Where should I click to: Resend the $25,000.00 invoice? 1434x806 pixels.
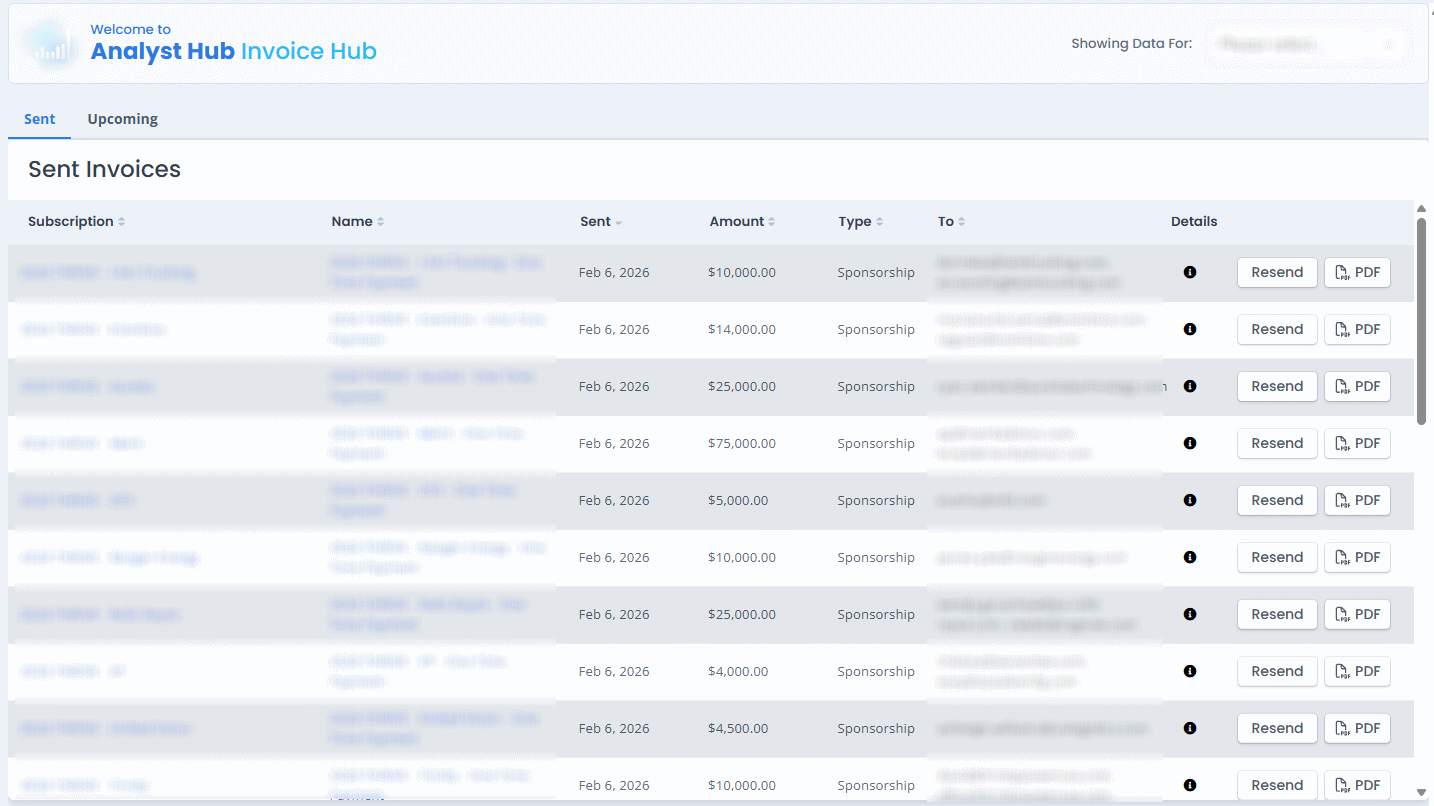pos(1277,386)
